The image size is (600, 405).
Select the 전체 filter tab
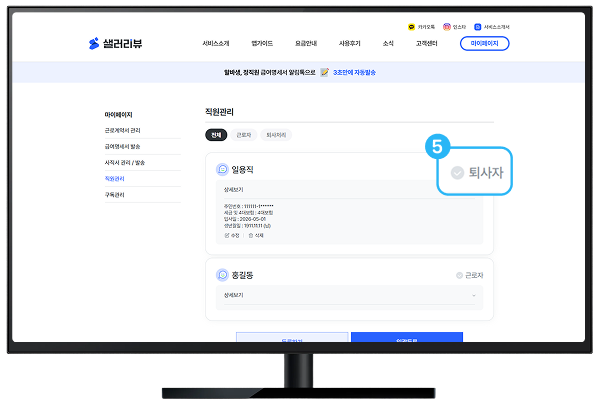point(216,135)
